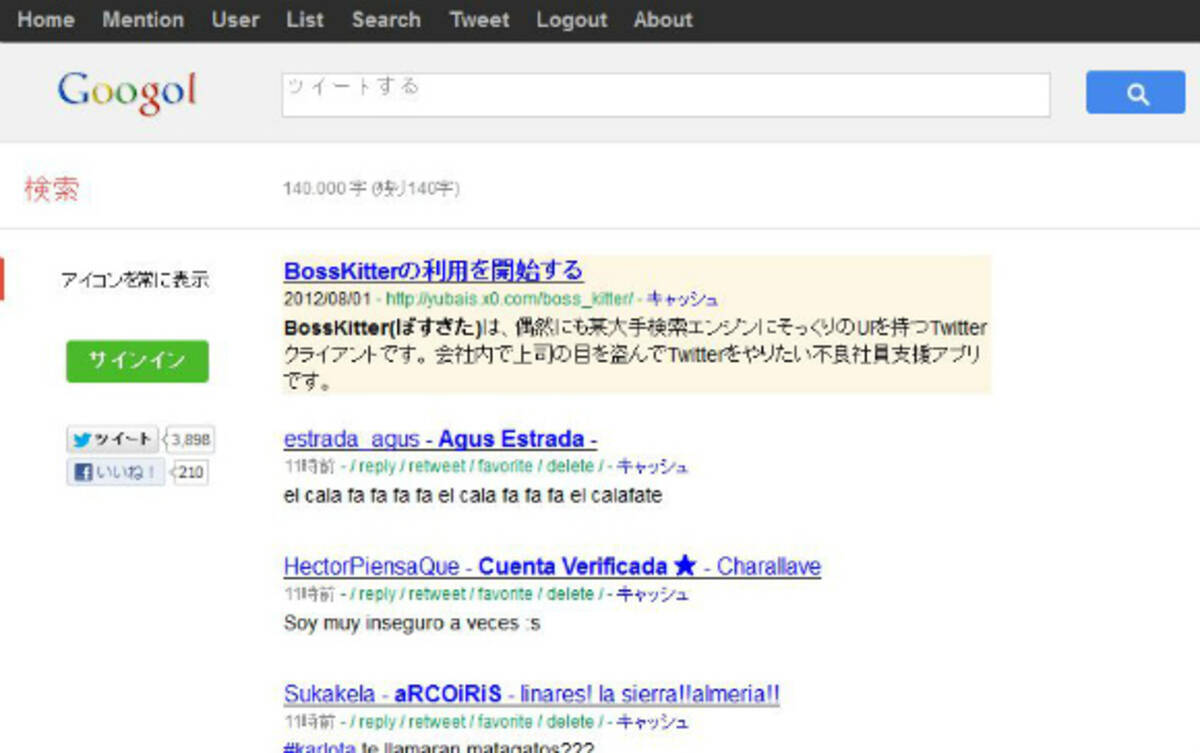Click the 210 like count bubble
The height and width of the screenshot is (753, 1200).
190,472
